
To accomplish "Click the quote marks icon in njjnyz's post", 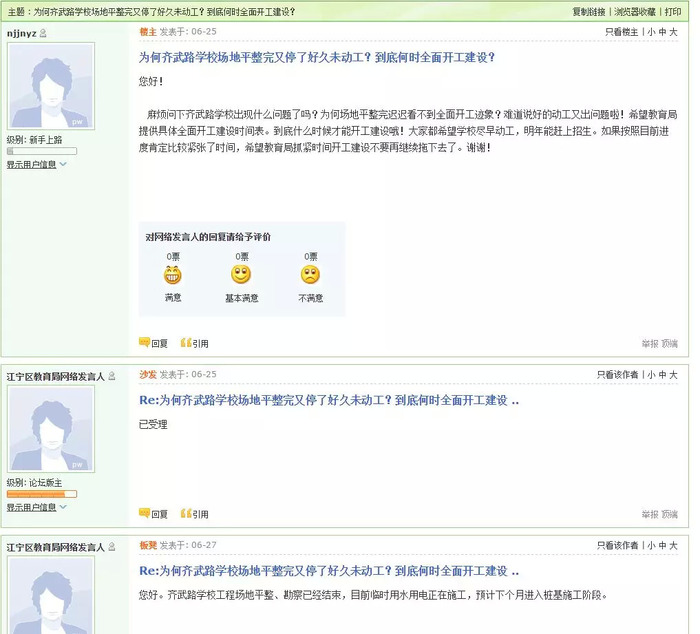I will coord(186,343).
